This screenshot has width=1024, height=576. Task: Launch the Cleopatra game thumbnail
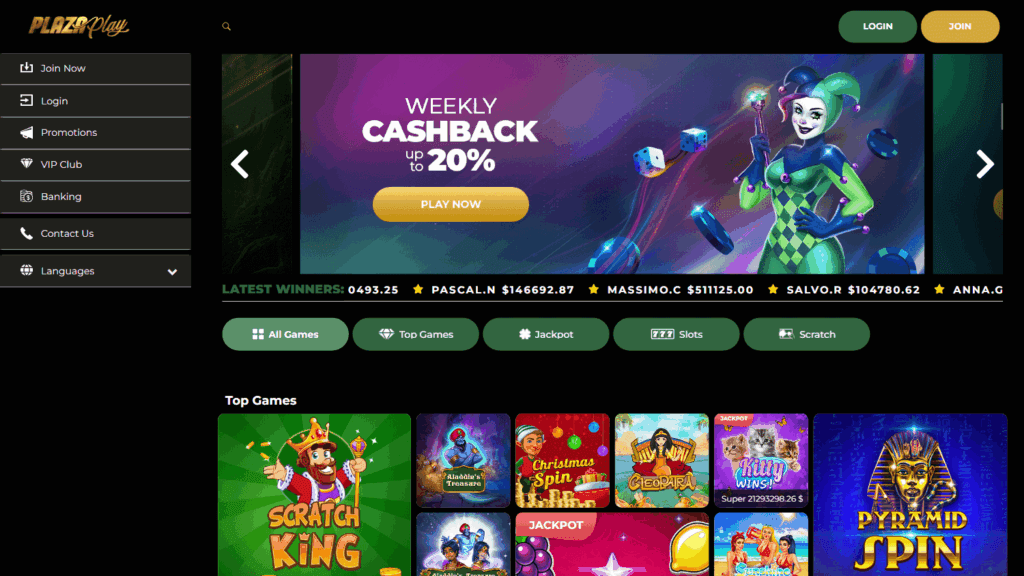click(x=662, y=460)
